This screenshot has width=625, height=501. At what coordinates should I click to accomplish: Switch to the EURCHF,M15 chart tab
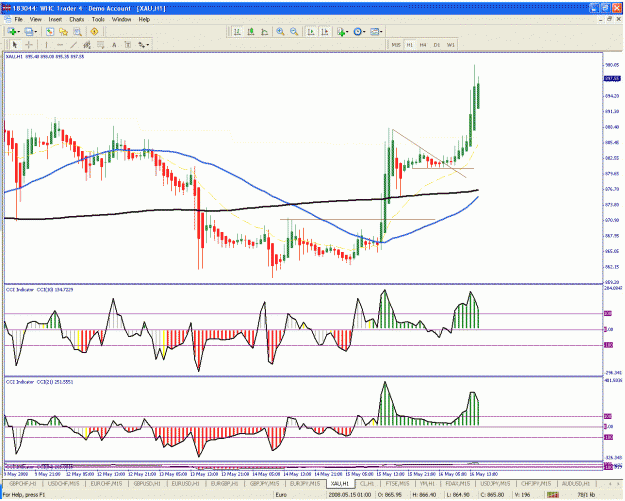(x=106, y=484)
